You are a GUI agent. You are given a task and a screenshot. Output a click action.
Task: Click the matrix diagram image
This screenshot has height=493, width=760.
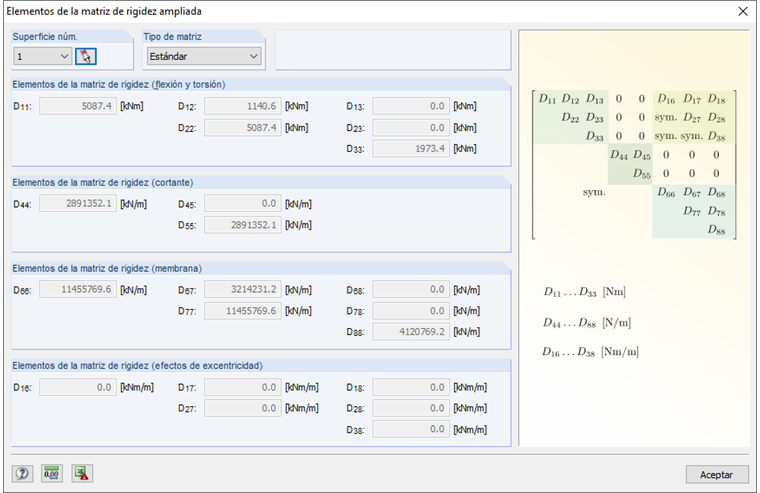[x=634, y=164]
